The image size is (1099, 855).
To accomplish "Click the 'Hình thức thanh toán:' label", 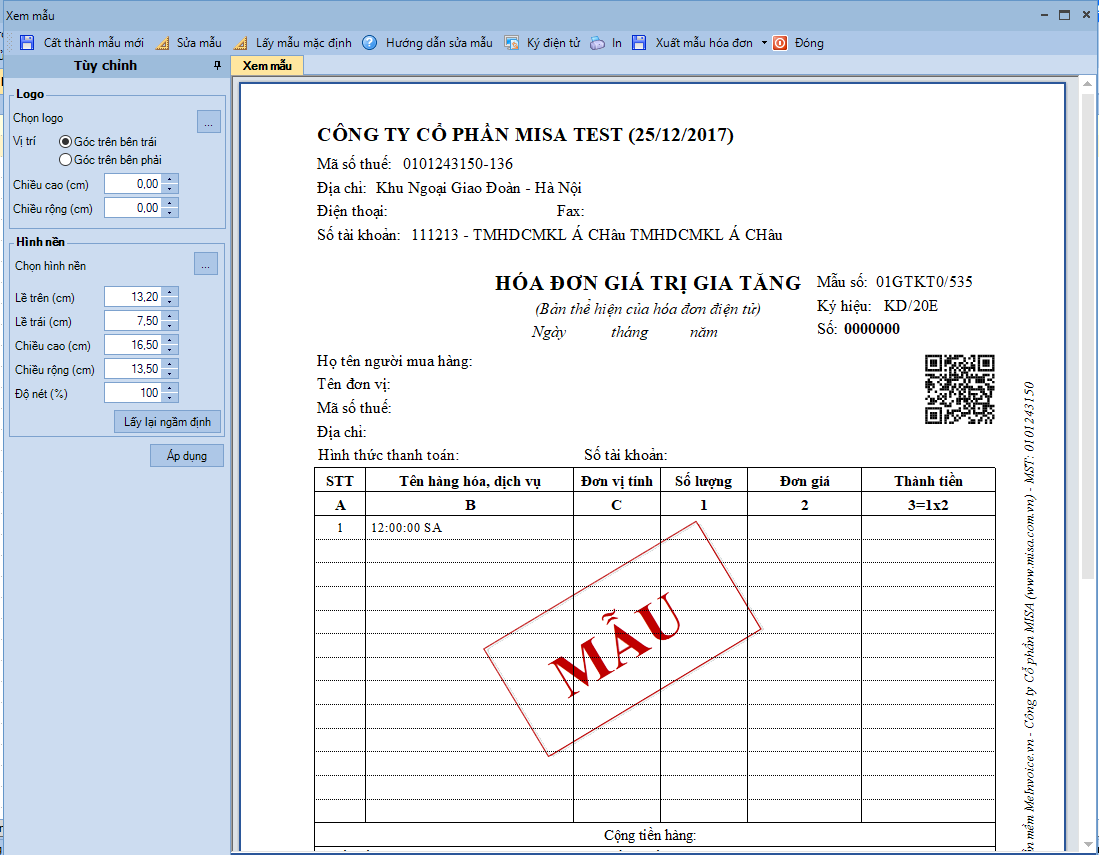I will click(388, 455).
